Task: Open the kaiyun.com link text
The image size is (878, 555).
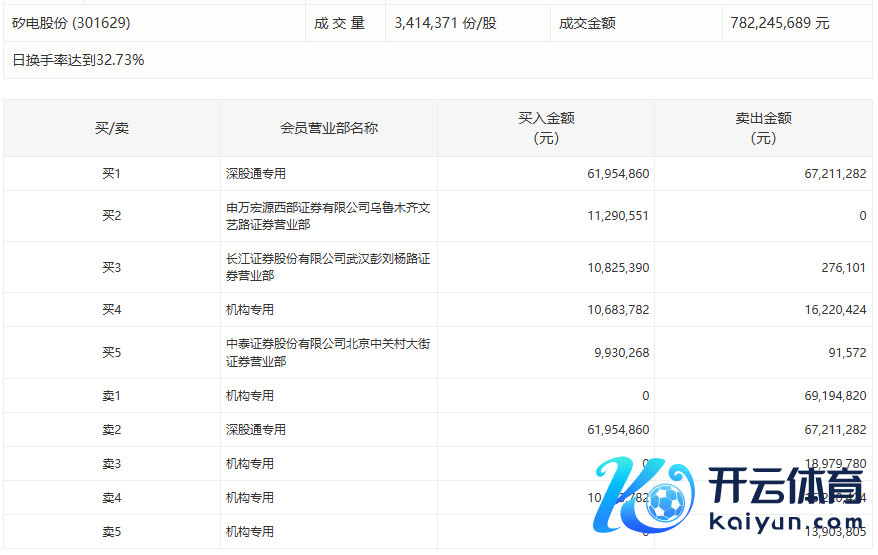Action: (785, 521)
